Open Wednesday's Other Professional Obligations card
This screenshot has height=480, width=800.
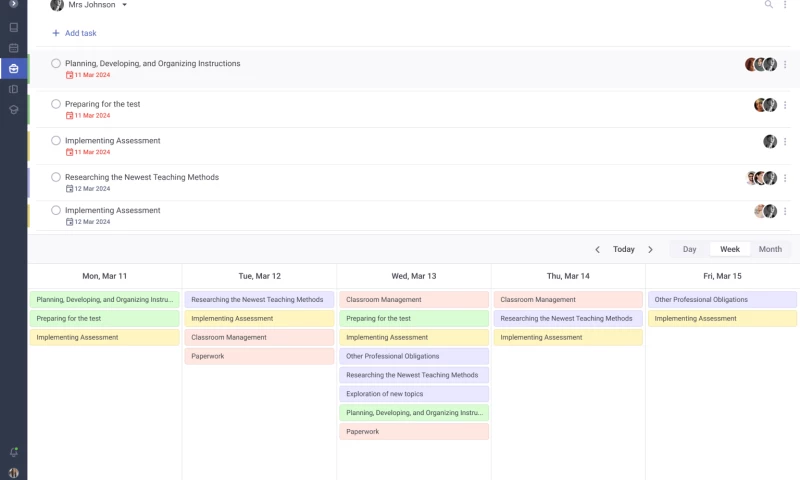pos(414,356)
